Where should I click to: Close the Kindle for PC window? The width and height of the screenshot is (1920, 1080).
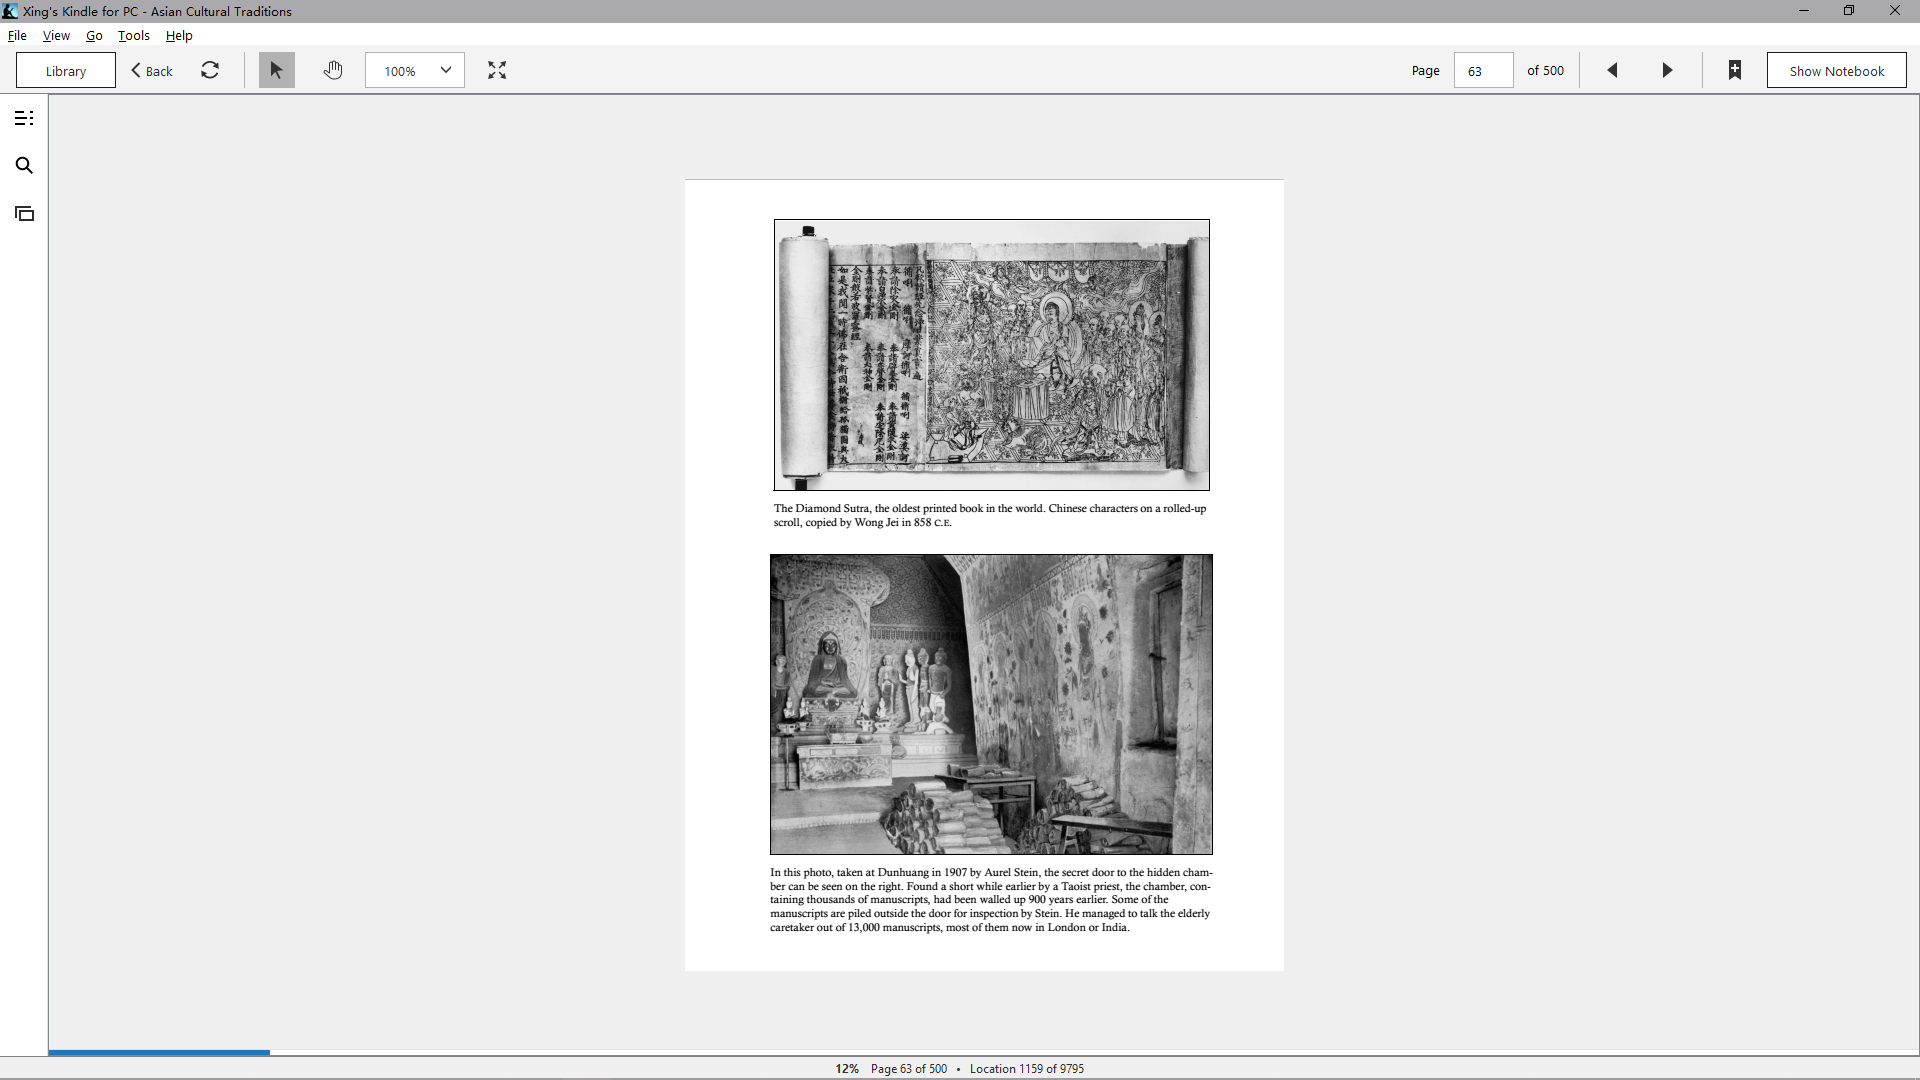tap(1895, 11)
